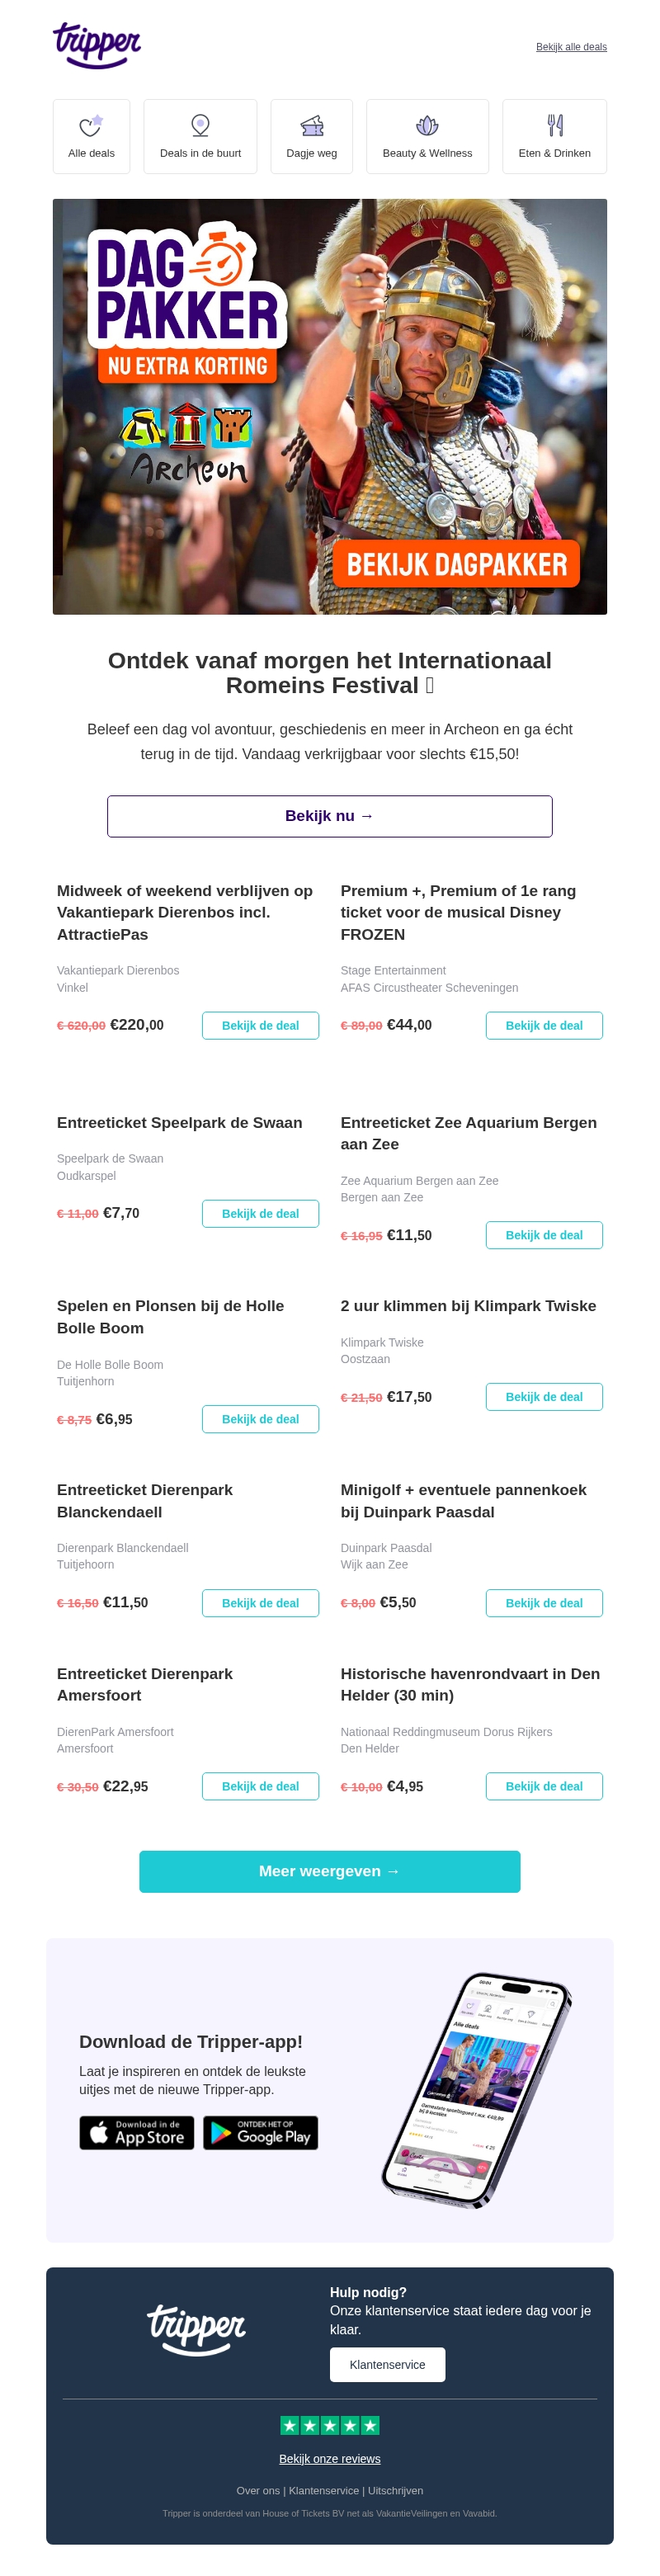Open the Dagje weg ticket icon
The width and height of the screenshot is (660, 2576).
point(311,126)
